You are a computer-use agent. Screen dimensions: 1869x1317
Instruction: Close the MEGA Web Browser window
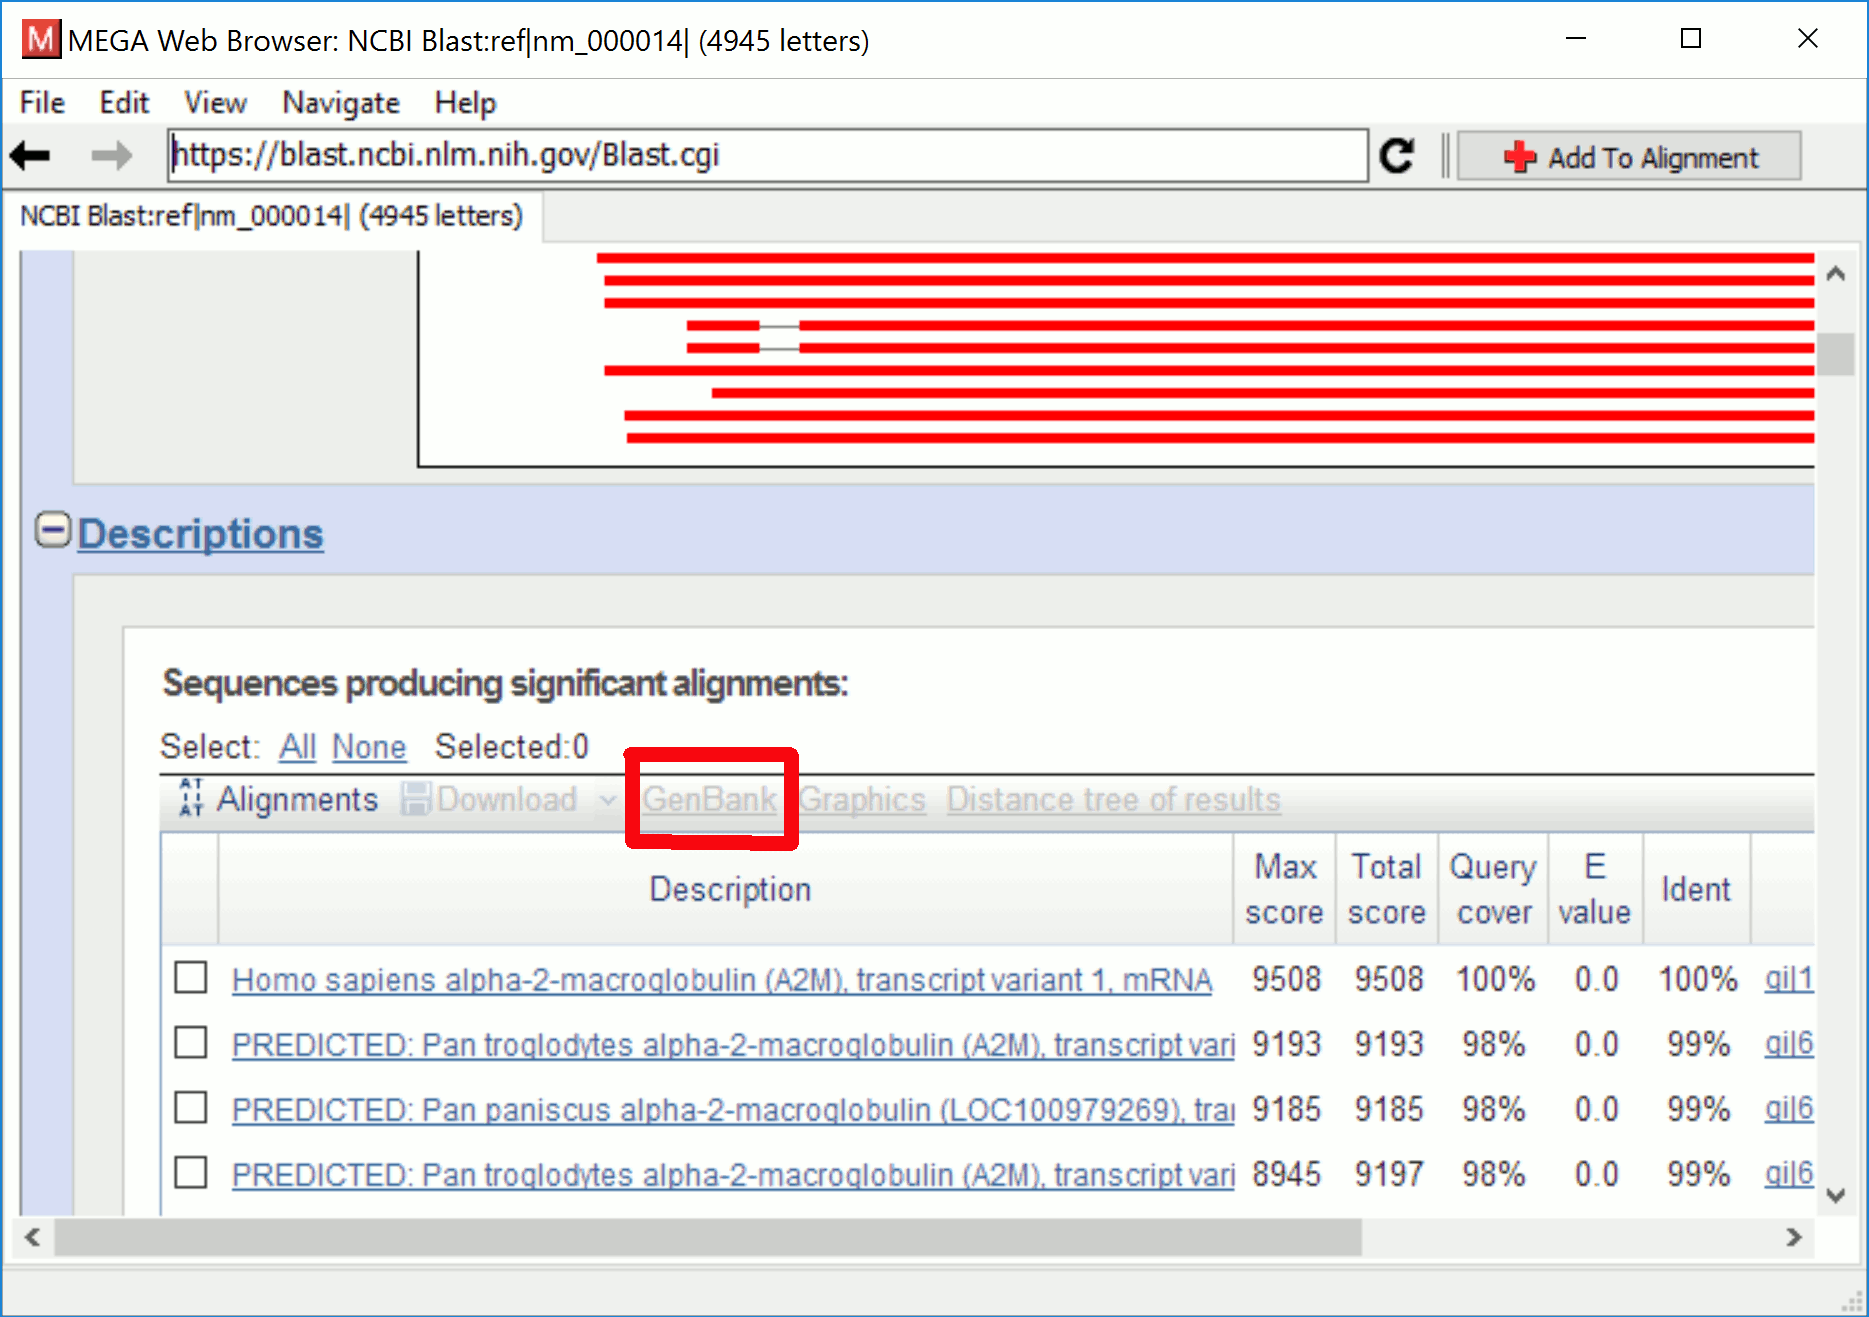pos(1807,39)
